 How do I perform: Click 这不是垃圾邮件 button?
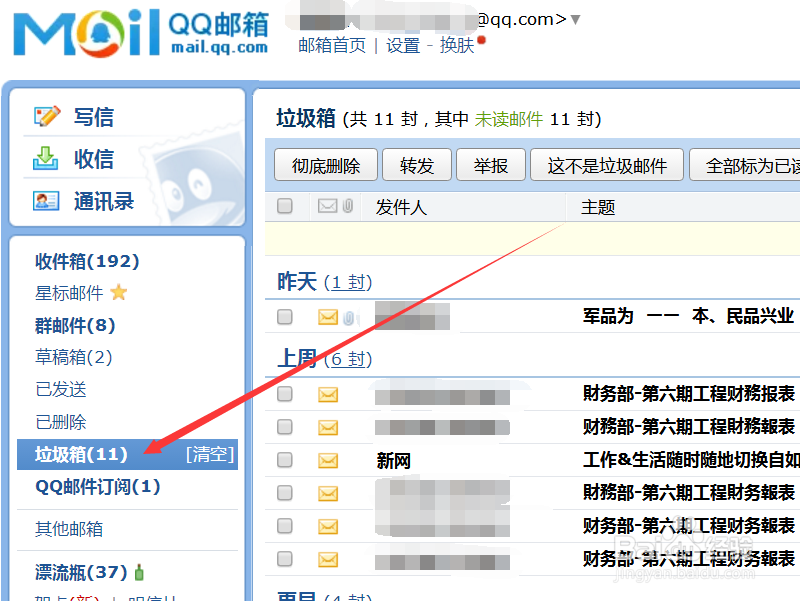tap(607, 165)
